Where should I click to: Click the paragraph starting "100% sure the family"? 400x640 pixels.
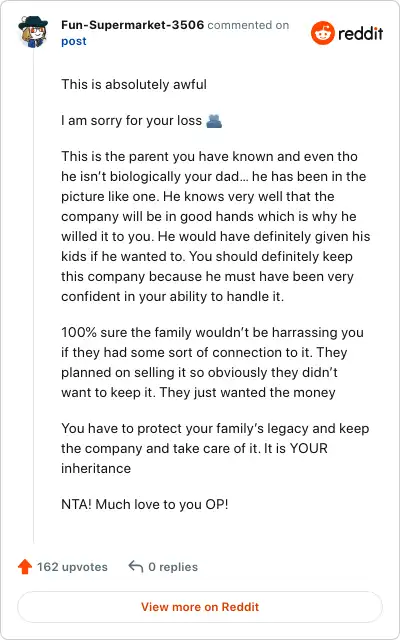[x=212, y=362]
